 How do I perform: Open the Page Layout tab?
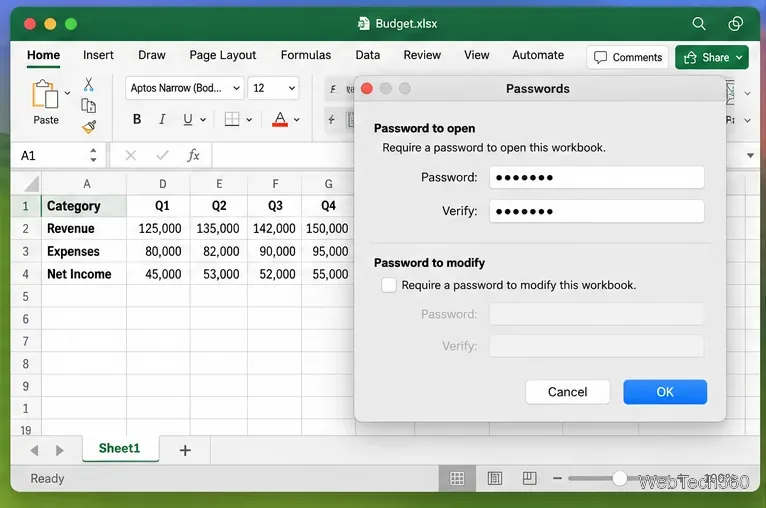click(x=223, y=55)
